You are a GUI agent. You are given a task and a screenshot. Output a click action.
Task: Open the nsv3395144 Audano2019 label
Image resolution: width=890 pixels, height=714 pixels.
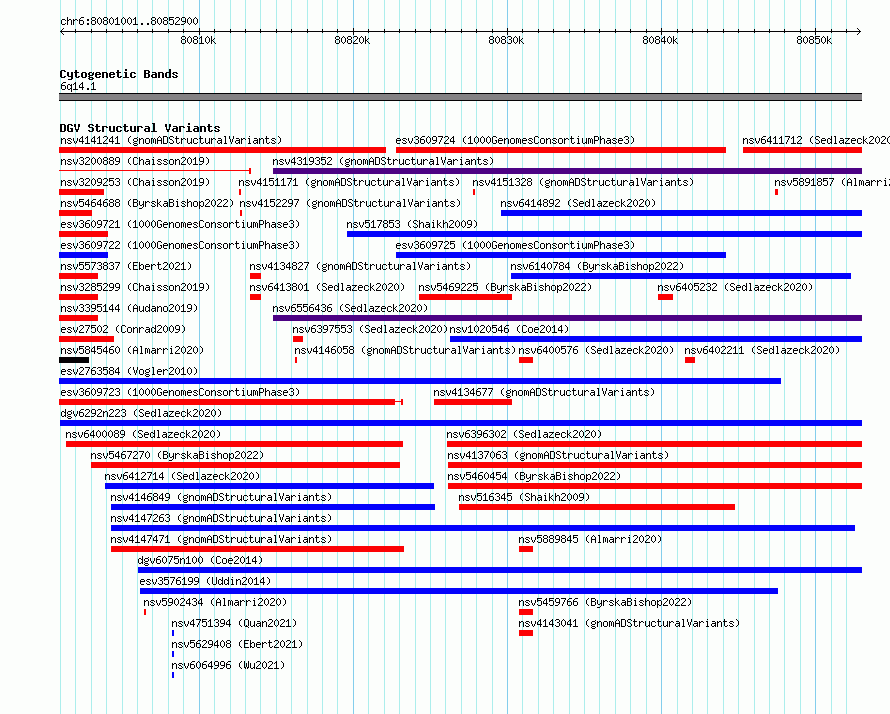129,308
